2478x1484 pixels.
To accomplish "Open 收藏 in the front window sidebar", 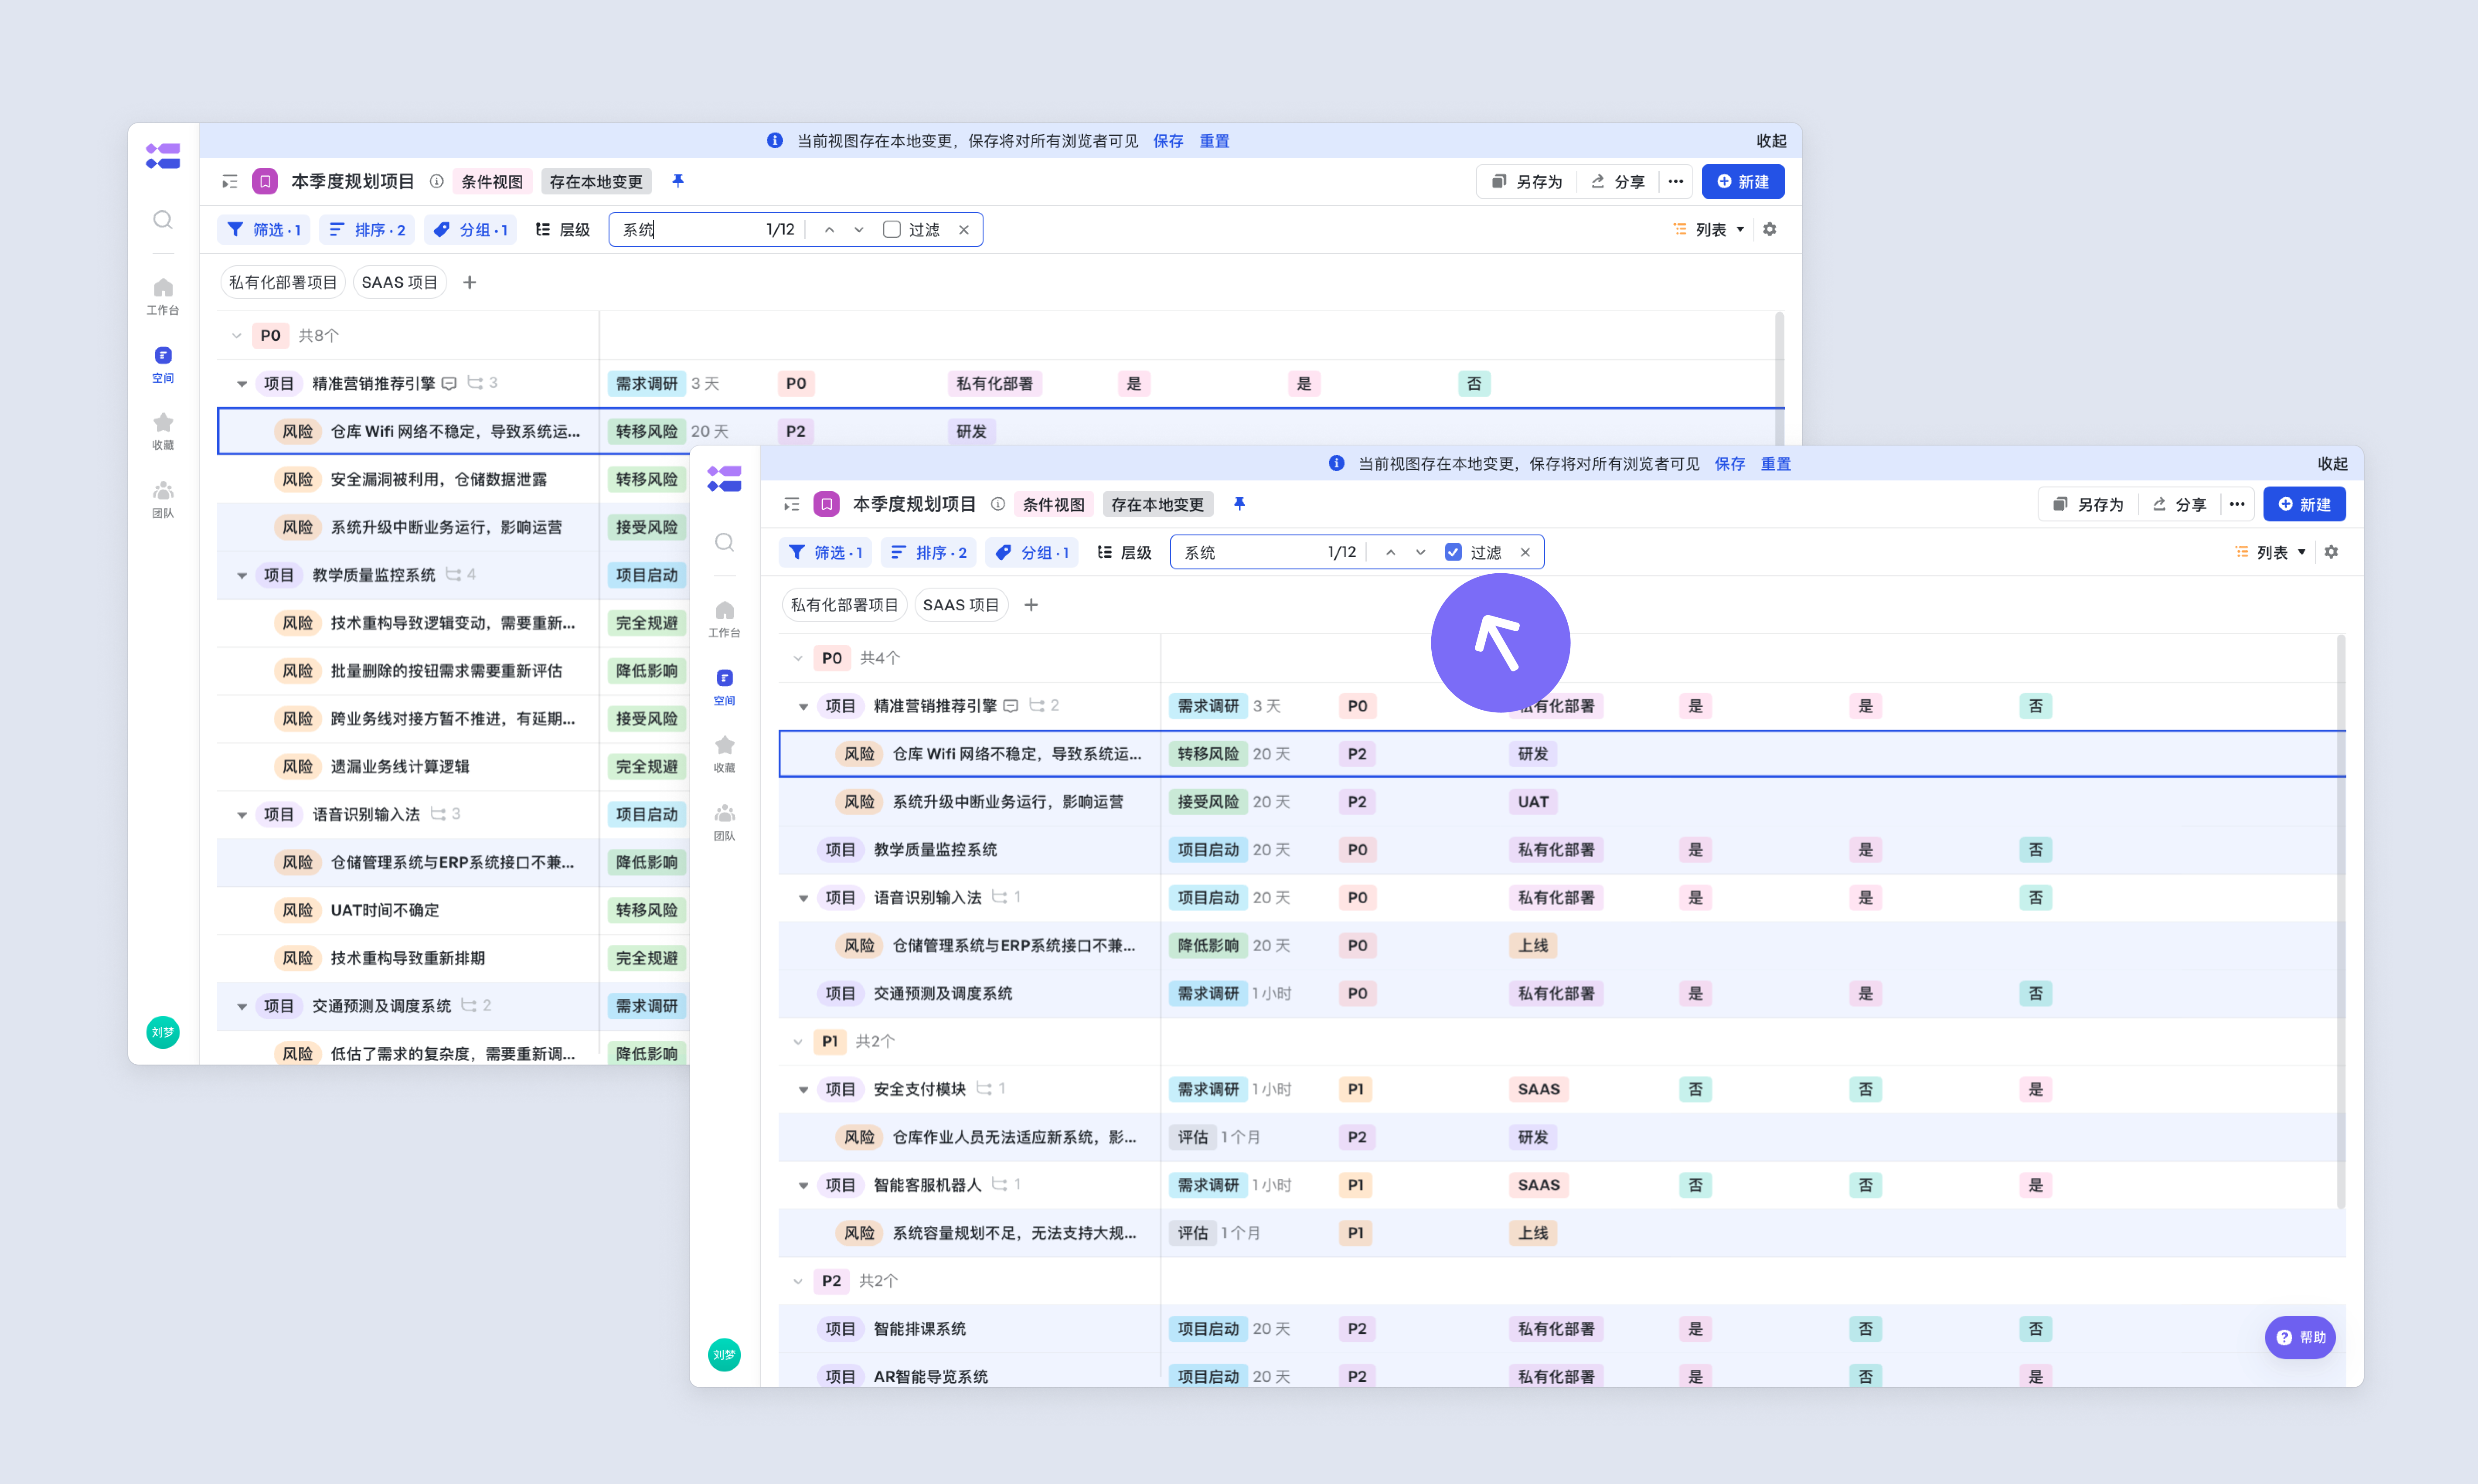I will pyautogui.click(x=725, y=754).
